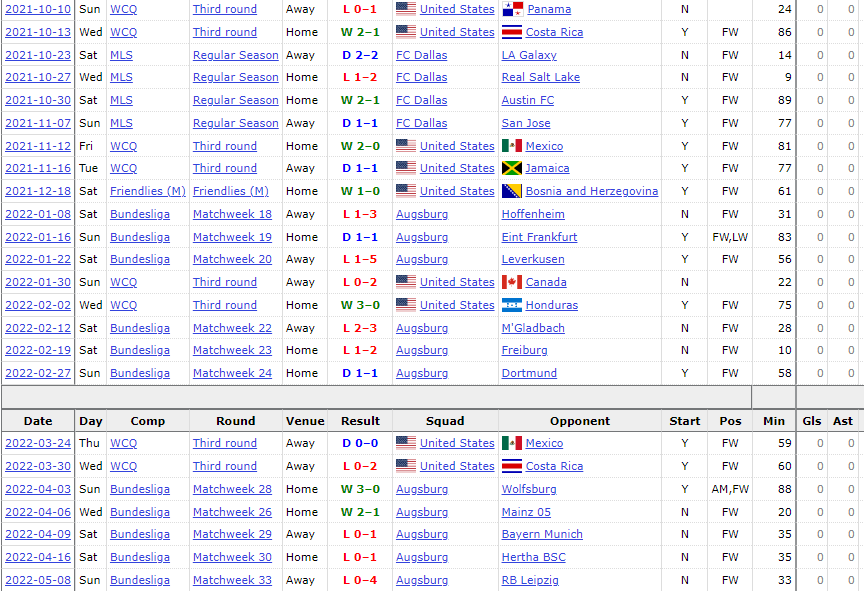Click the Panama flag icon
This screenshot has width=864, height=591.
(x=512, y=9)
